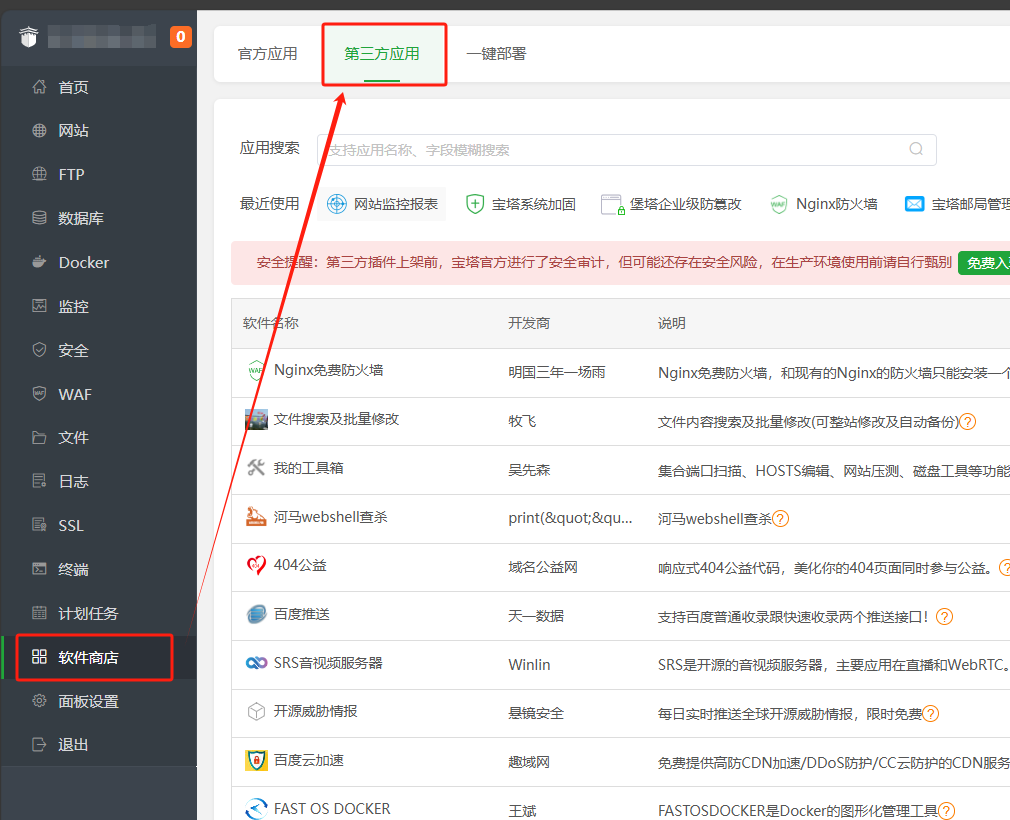
Task: Click the Docker whale icon
Action: tap(39, 262)
